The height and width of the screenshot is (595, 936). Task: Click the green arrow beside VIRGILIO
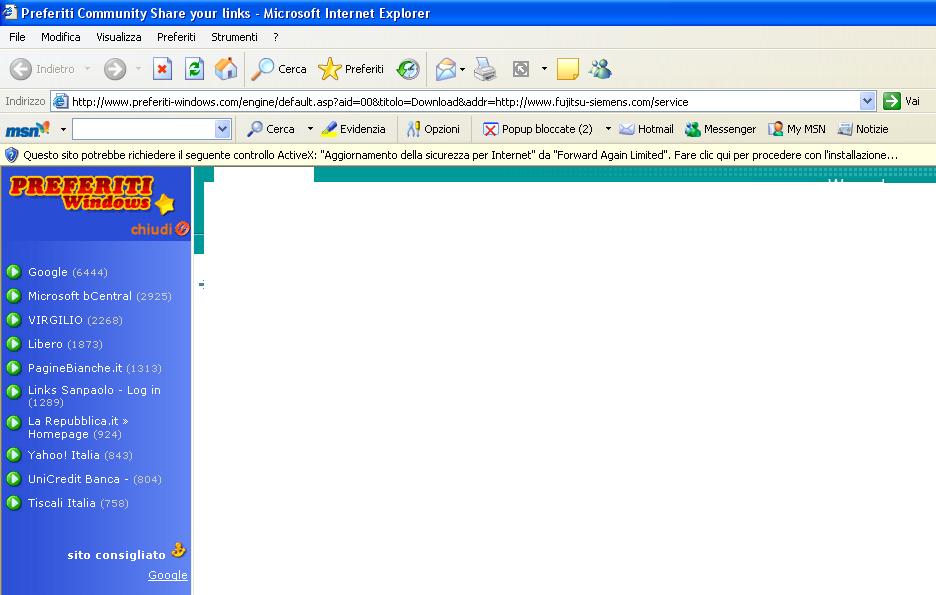coord(14,320)
